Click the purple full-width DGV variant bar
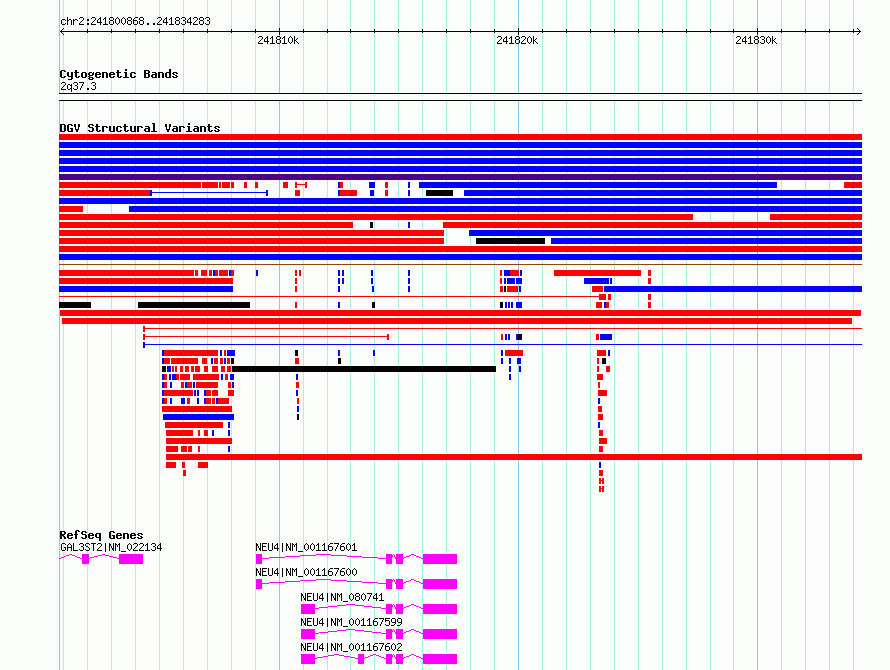The image size is (890, 670). point(460,177)
